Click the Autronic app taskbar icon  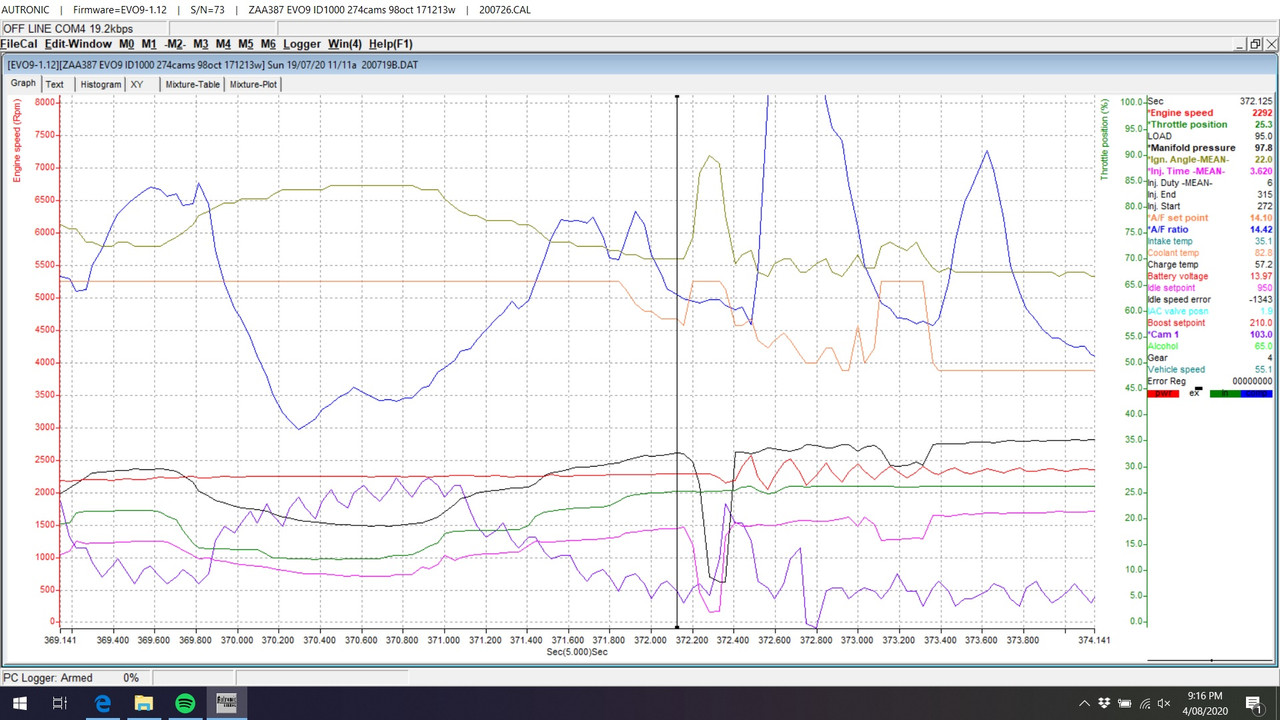(226, 703)
